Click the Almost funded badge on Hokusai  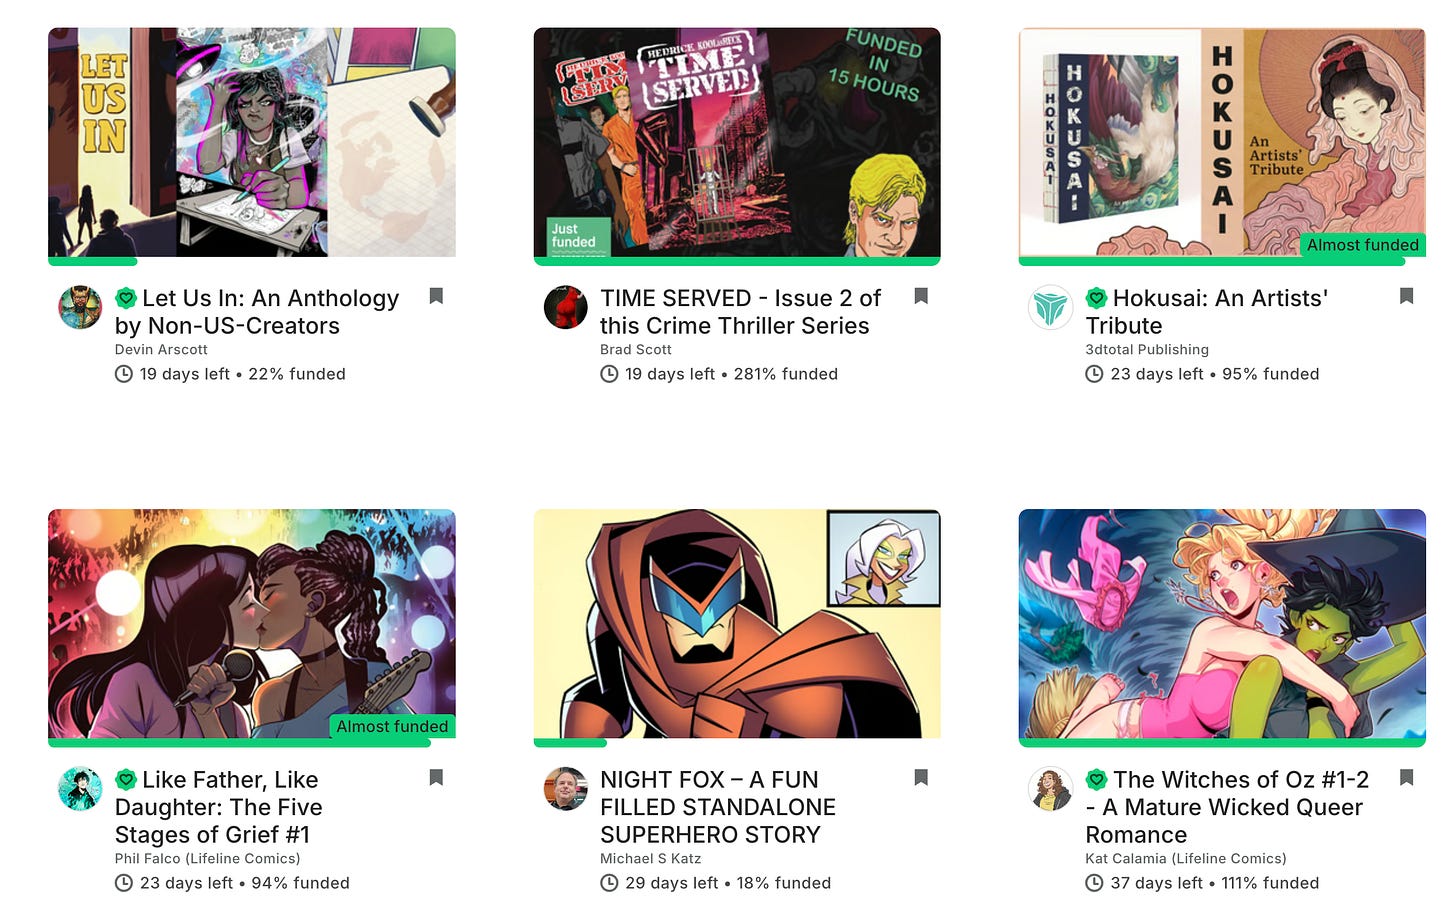tap(1363, 245)
